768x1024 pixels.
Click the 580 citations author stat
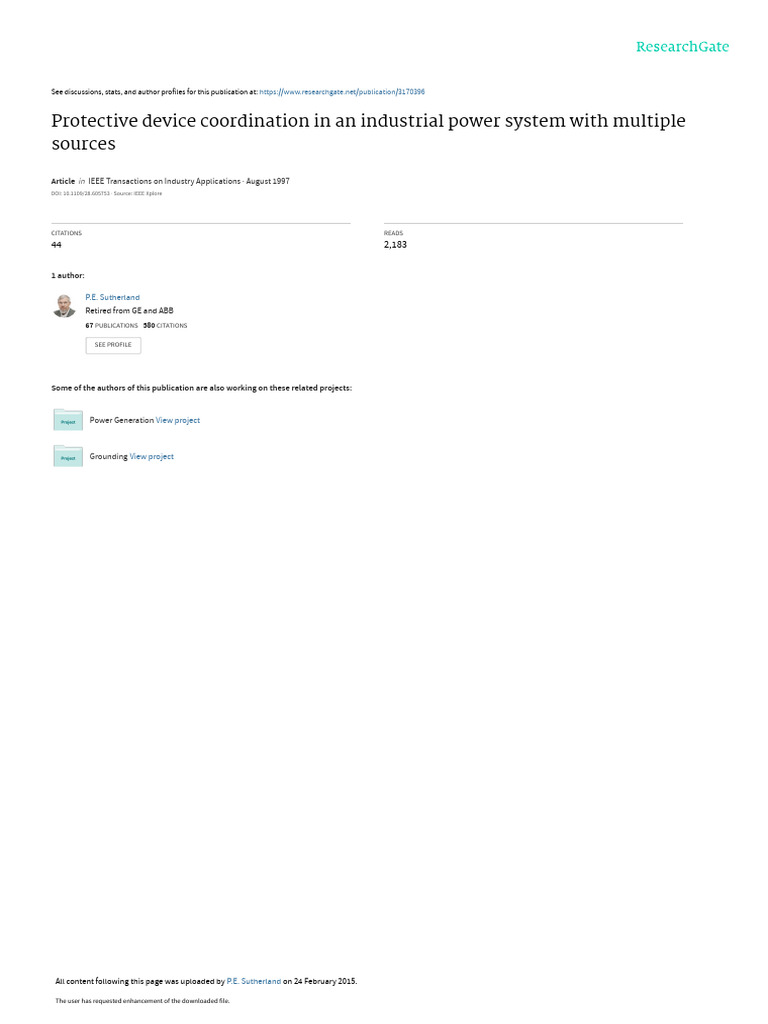tap(165, 326)
